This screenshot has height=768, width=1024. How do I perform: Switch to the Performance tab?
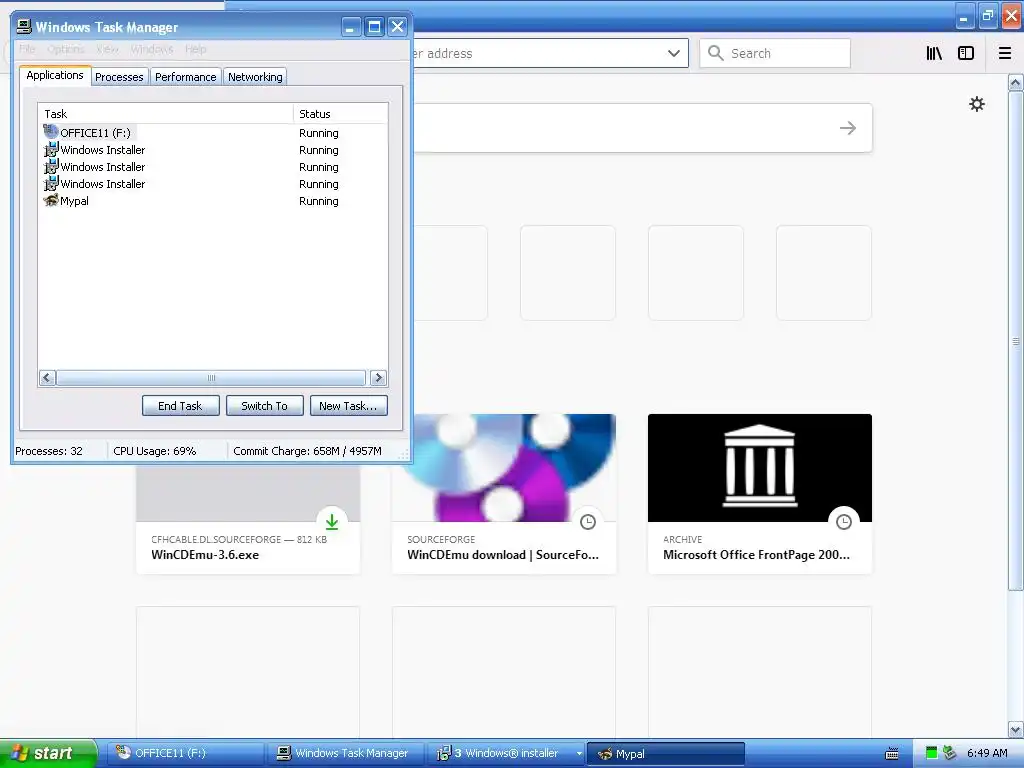tap(185, 77)
